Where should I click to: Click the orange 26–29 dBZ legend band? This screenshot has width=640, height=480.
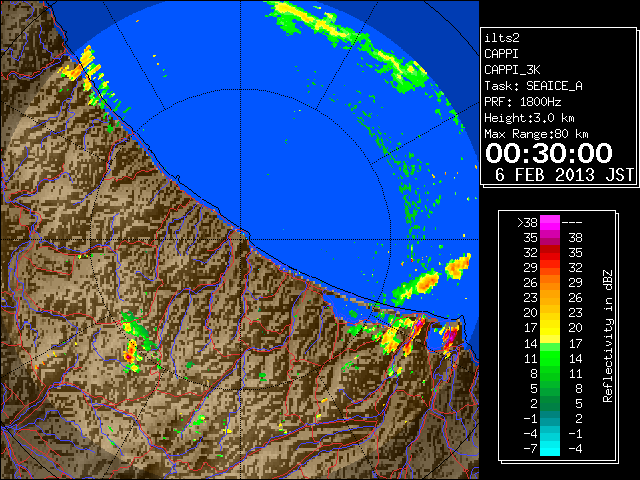pos(550,282)
